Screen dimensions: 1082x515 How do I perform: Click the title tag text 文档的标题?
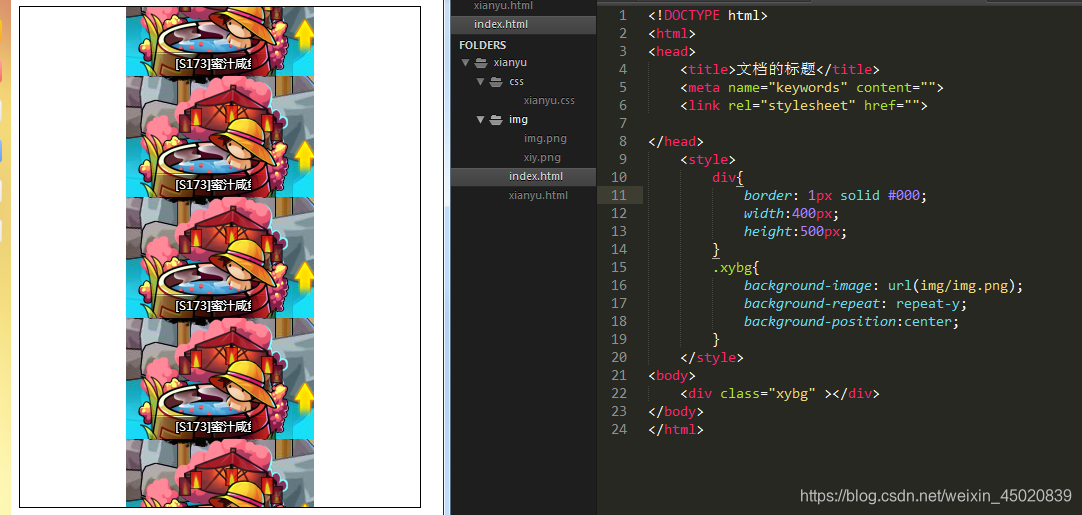coord(776,69)
